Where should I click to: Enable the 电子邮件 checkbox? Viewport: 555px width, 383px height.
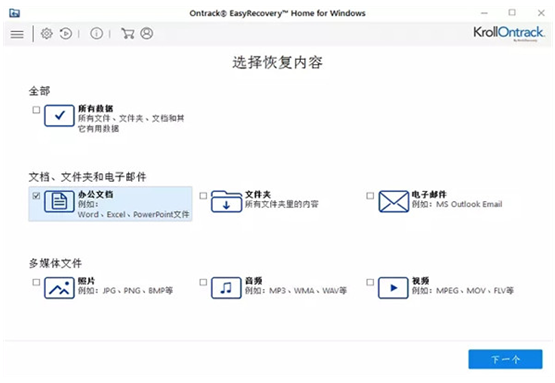(370, 196)
